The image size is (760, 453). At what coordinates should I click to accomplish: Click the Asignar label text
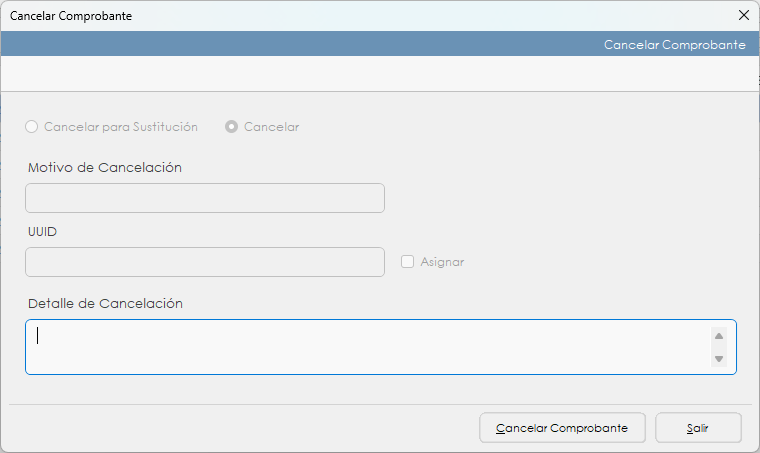tap(442, 262)
